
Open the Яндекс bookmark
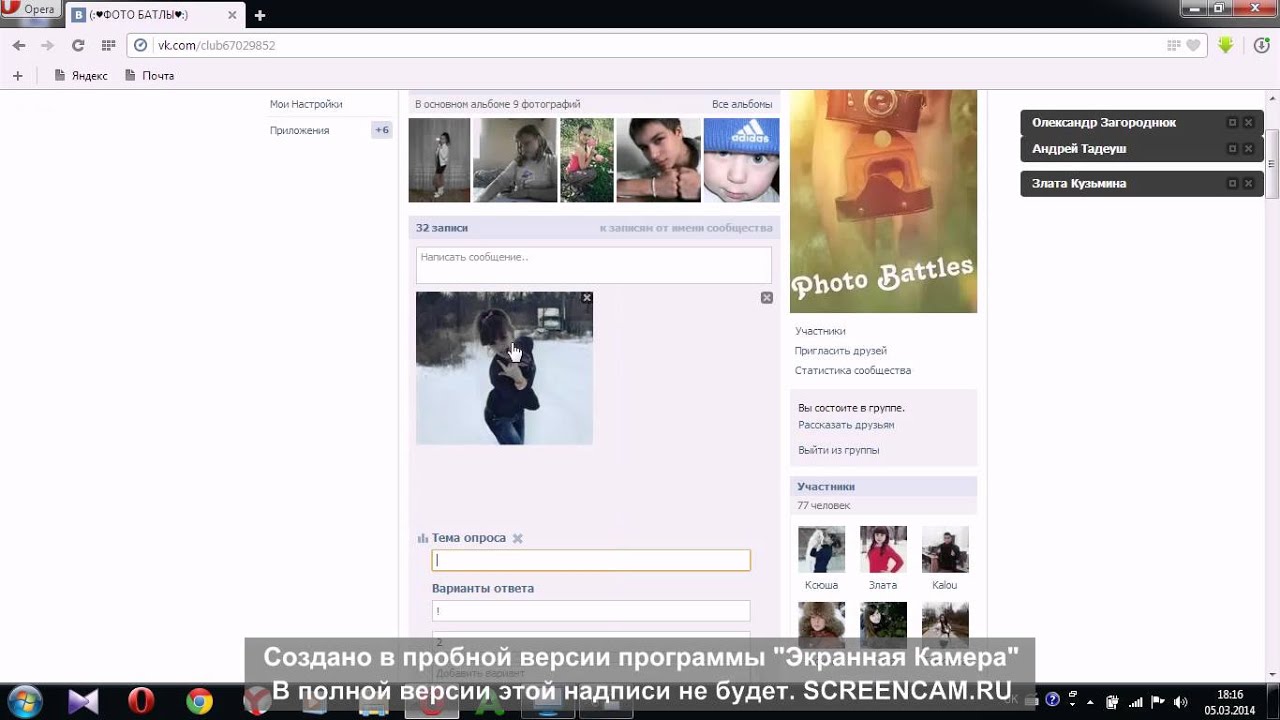point(81,75)
